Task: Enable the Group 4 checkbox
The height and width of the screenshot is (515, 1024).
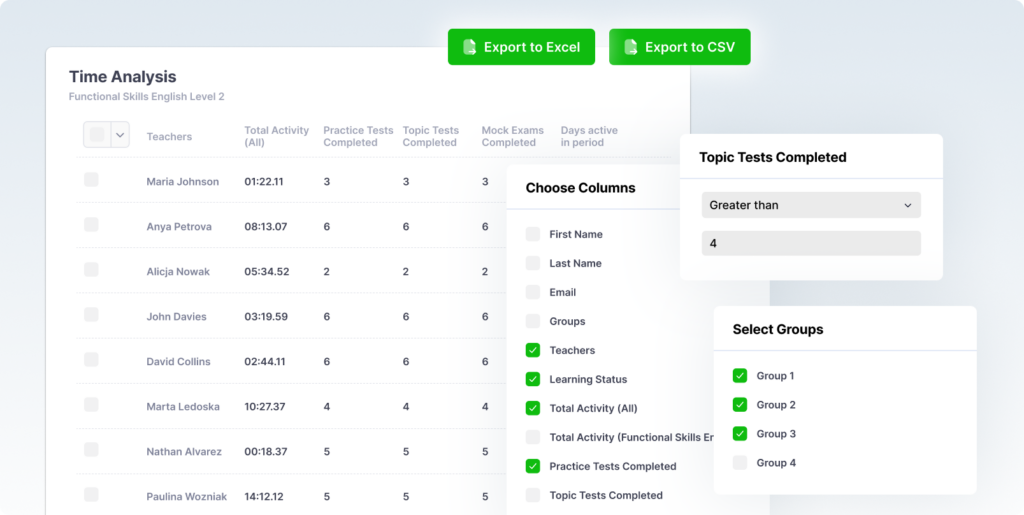Action: (x=740, y=463)
